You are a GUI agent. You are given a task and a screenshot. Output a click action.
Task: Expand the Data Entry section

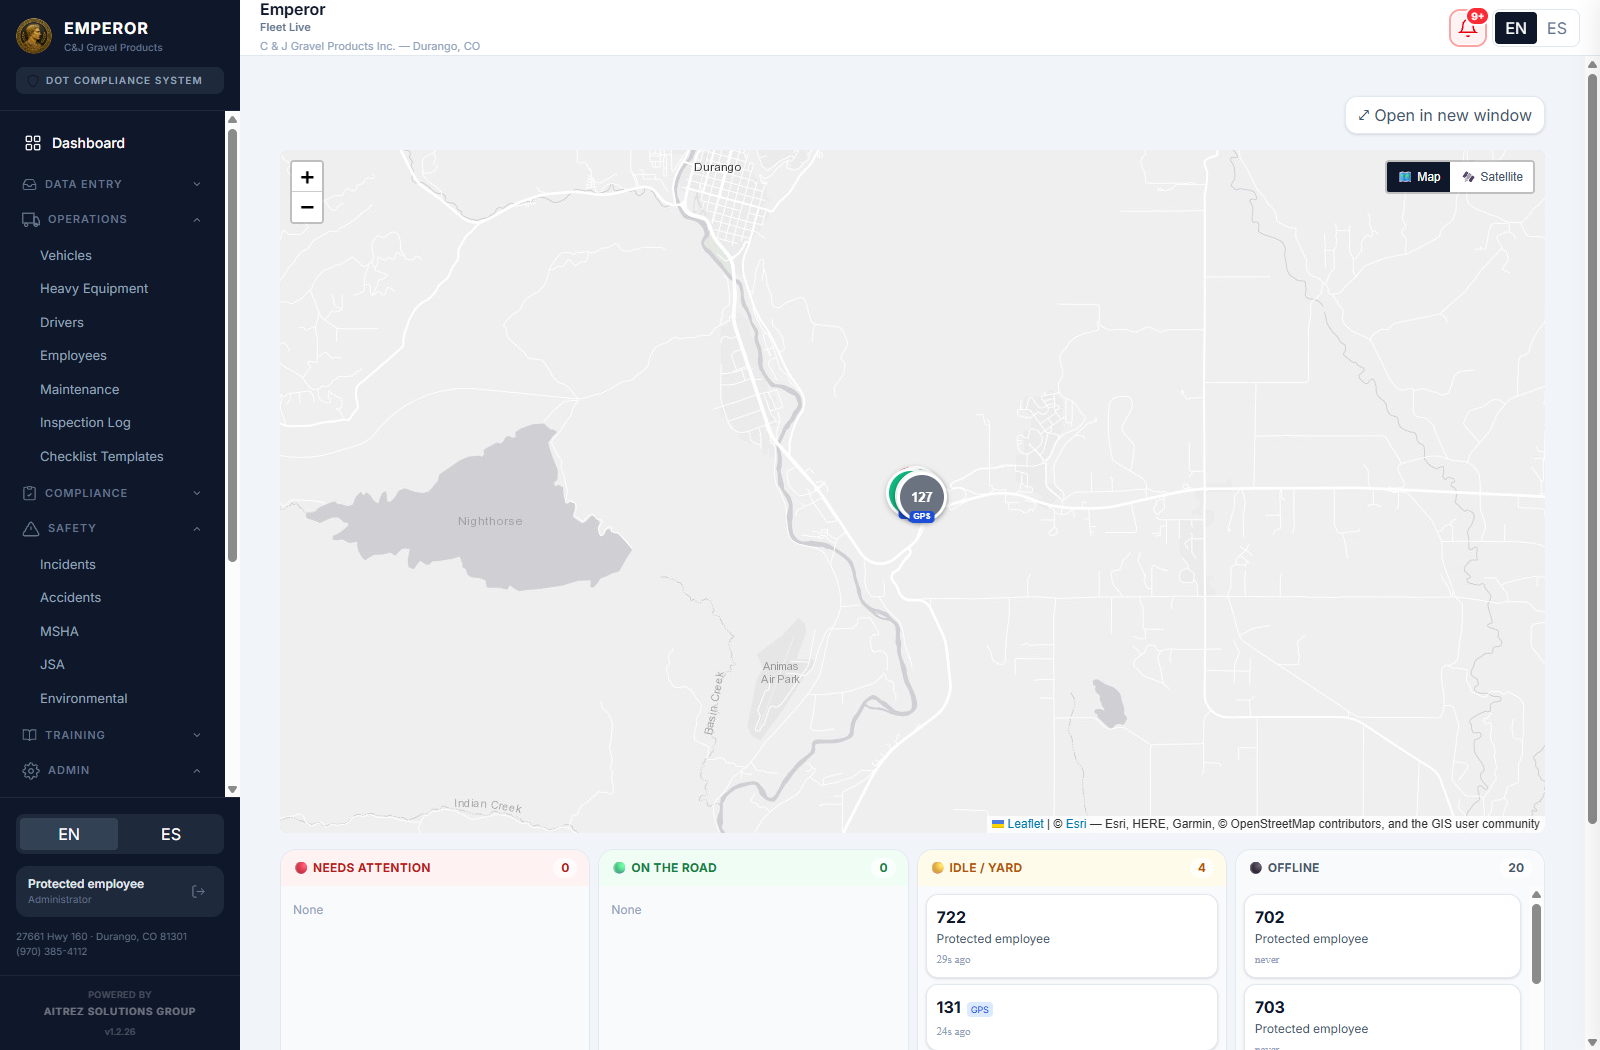[x=112, y=184]
